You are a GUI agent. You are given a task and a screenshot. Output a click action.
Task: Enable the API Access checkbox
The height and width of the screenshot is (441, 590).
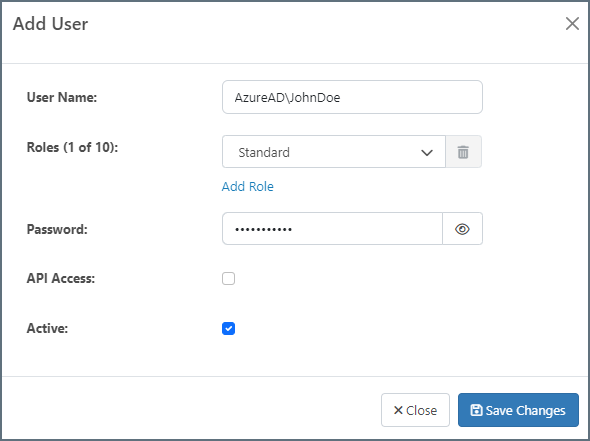228,278
